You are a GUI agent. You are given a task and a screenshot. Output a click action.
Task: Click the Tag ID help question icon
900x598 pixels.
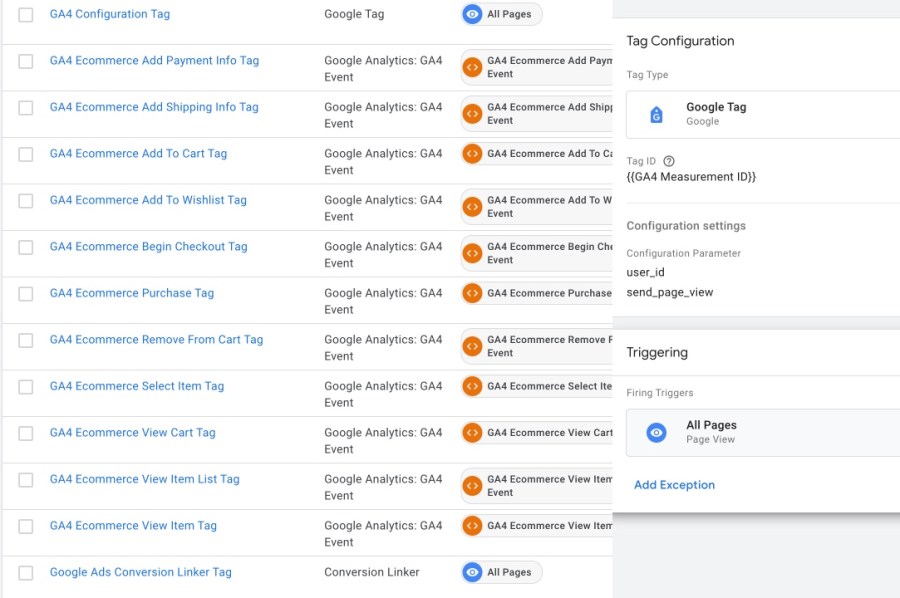pyautogui.click(x=669, y=161)
